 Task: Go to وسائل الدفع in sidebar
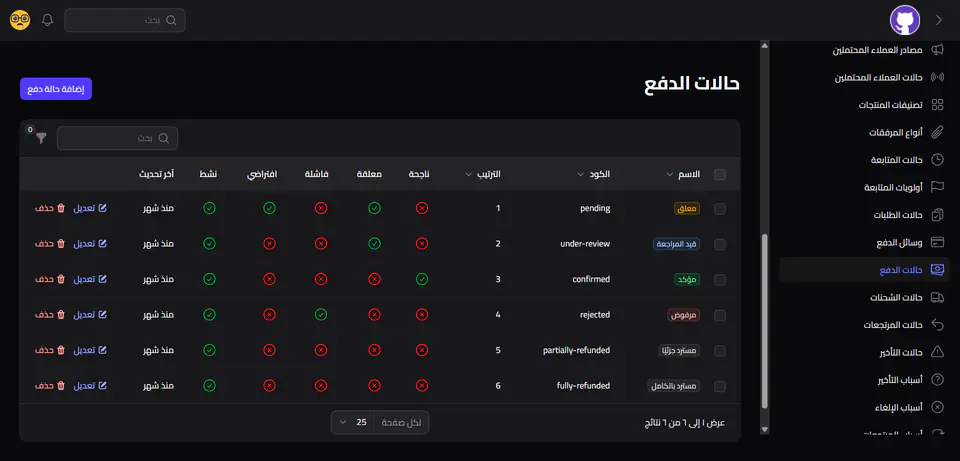pos(899,242)
